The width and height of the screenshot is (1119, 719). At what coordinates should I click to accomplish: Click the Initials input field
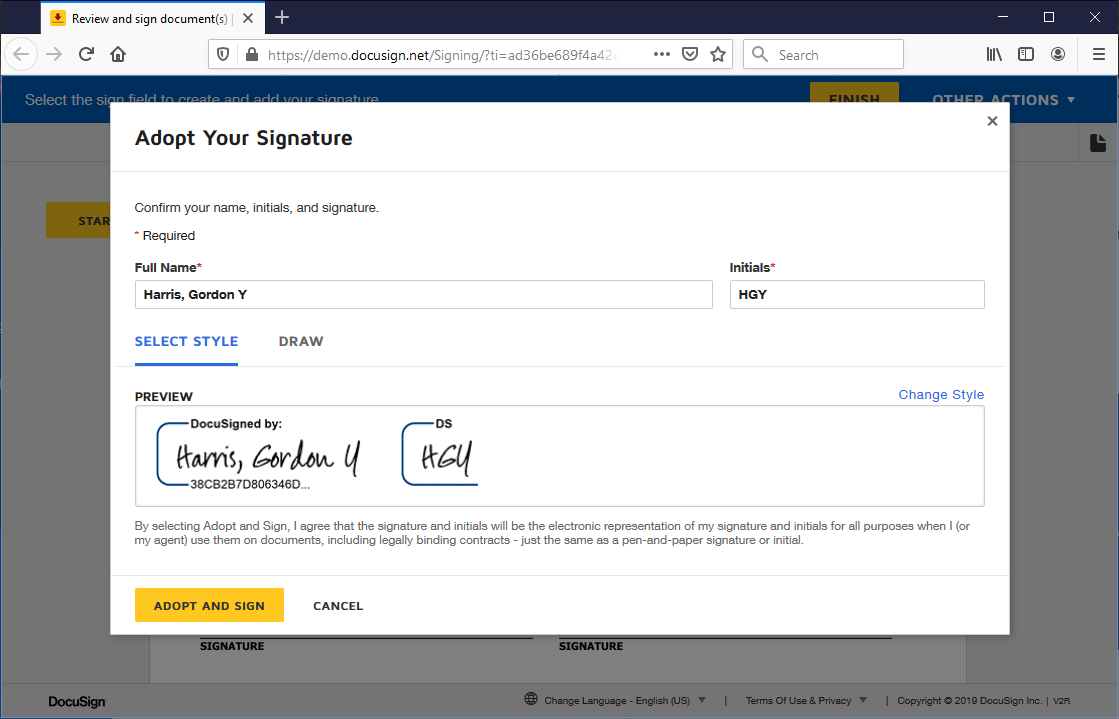(857, 295)
